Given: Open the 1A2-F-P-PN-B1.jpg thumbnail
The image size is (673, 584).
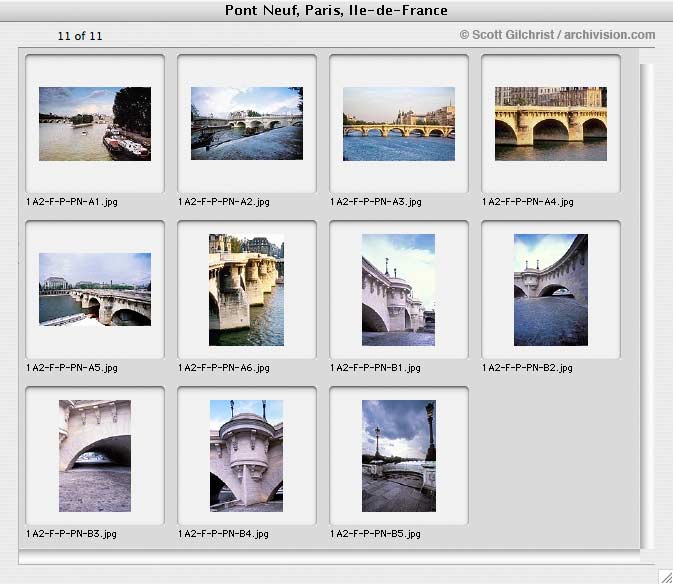Looking at the screenshot, I should (x=398, y=290).
